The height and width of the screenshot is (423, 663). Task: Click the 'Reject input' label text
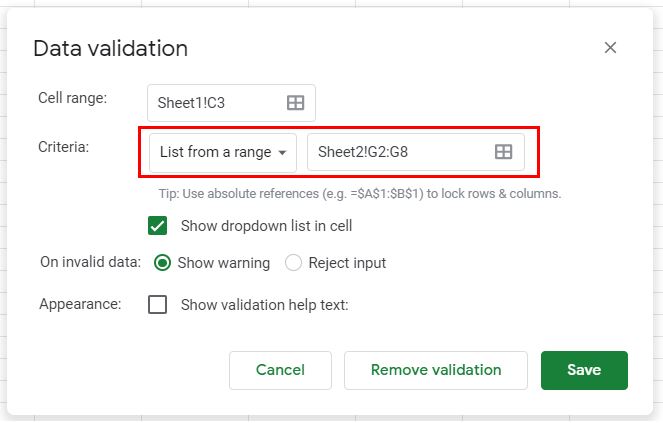347,263
